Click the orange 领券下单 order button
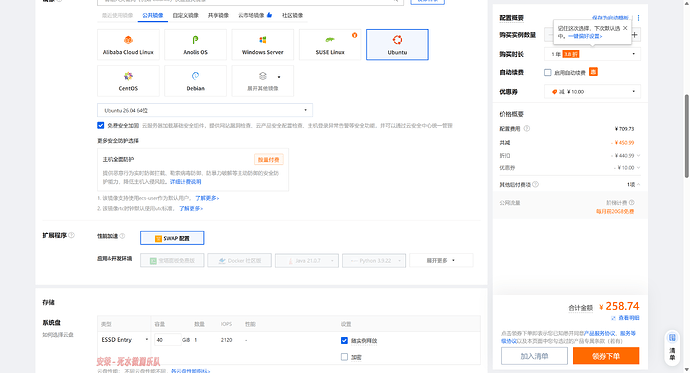This screenshot has height=373, width=690. [x=606, y=356]
